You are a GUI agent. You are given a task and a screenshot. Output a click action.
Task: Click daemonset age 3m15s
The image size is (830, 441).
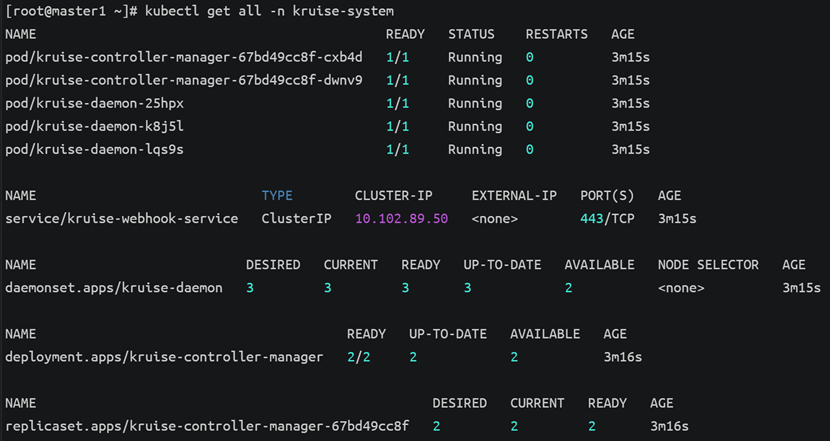[x=801, y=288]
